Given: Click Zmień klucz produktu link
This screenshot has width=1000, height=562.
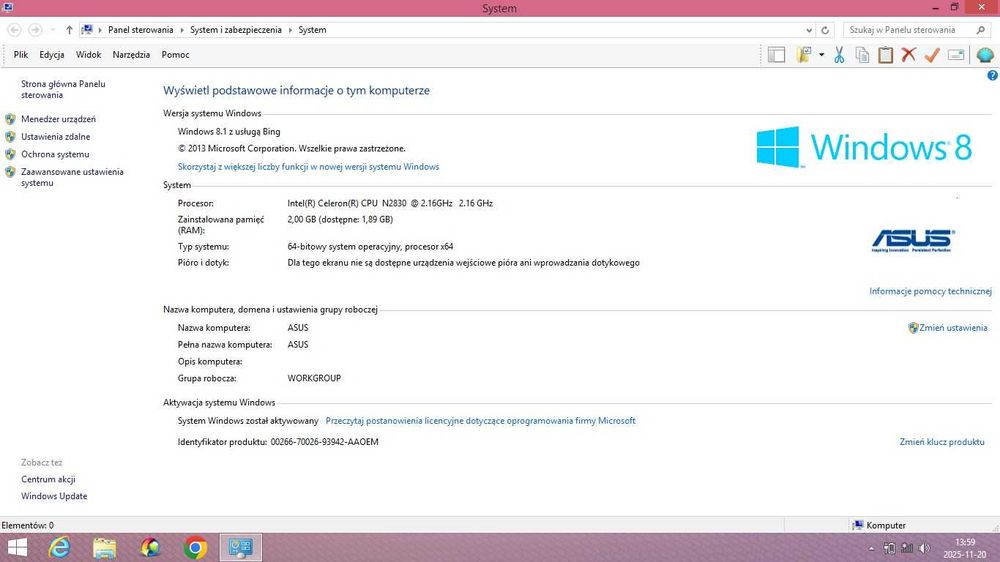Looking at the screenshot, I should [x=942, y=442].
